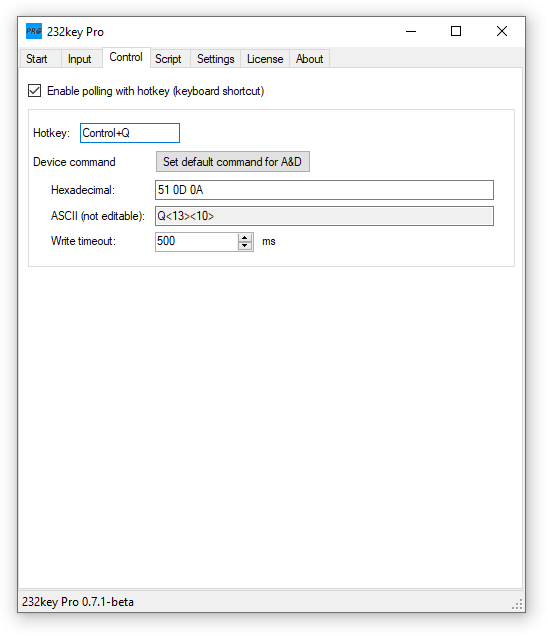The image size is (547, 635).
Task: Decrease Write timeout with down arrow
Action: coord(245,246)
